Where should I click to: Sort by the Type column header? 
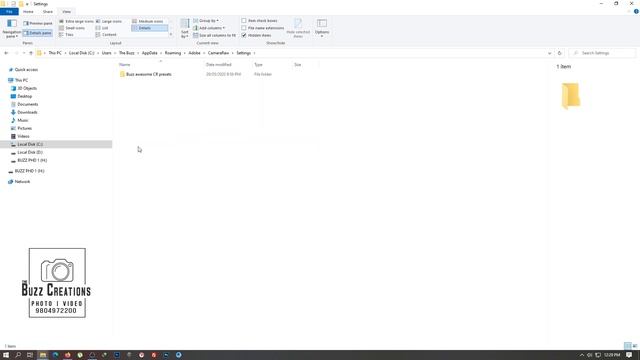[258, 64]
